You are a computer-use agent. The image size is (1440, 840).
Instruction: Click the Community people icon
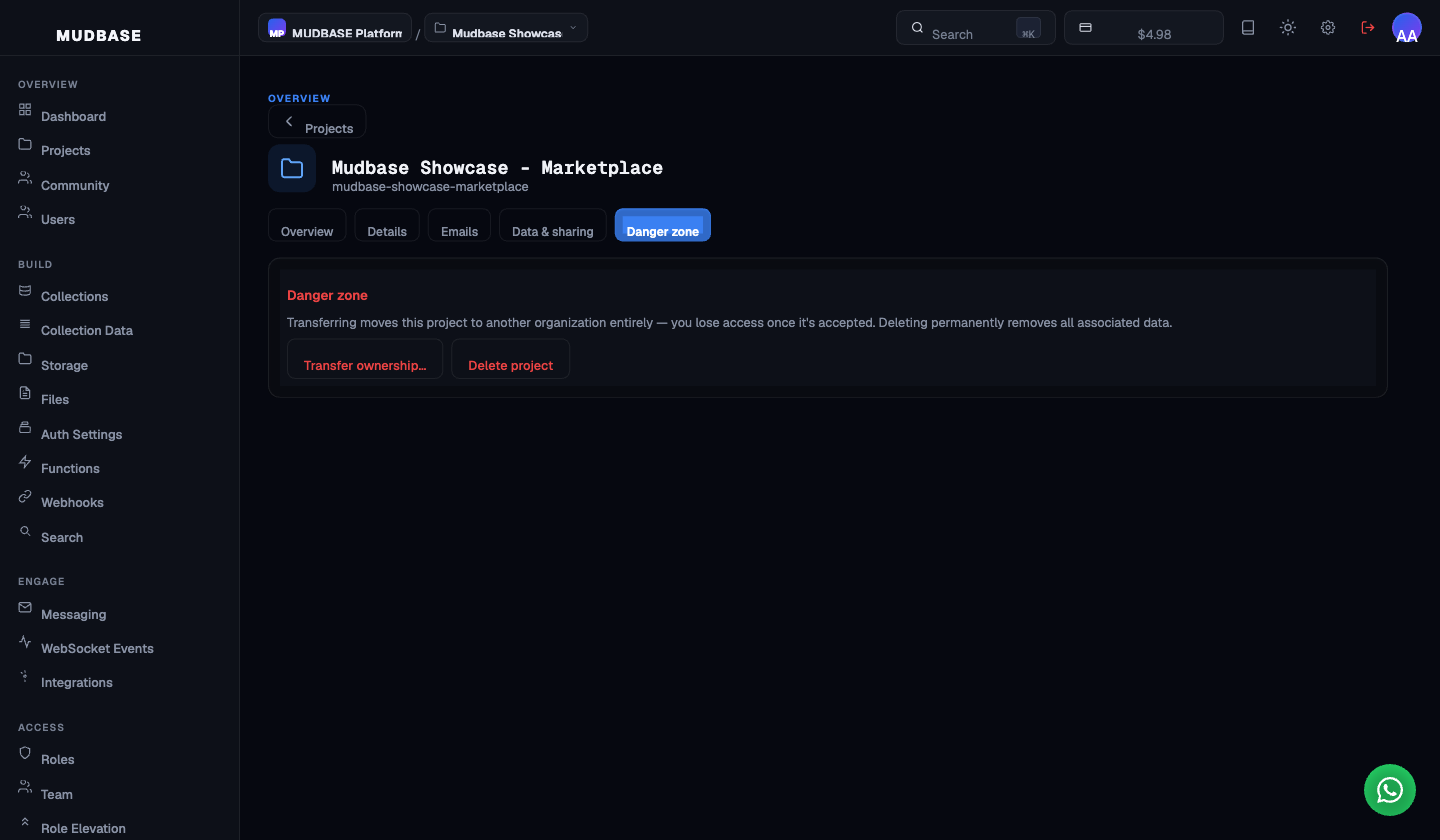pyautogui.click(x=25, y=178)
